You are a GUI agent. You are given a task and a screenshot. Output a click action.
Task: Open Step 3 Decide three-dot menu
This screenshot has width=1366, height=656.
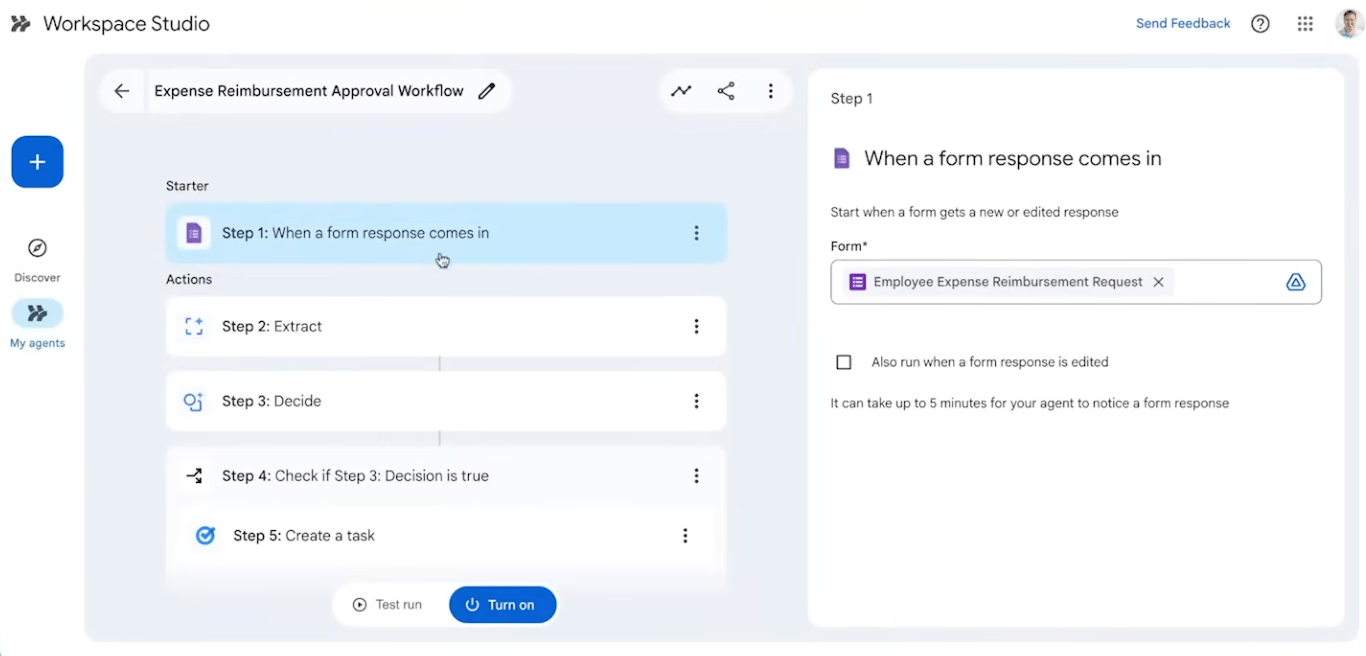coord(696,401)
